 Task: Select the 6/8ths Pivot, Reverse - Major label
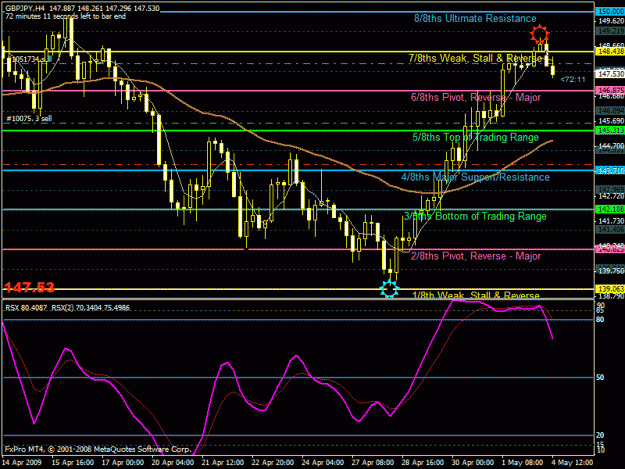pos(476,97)
